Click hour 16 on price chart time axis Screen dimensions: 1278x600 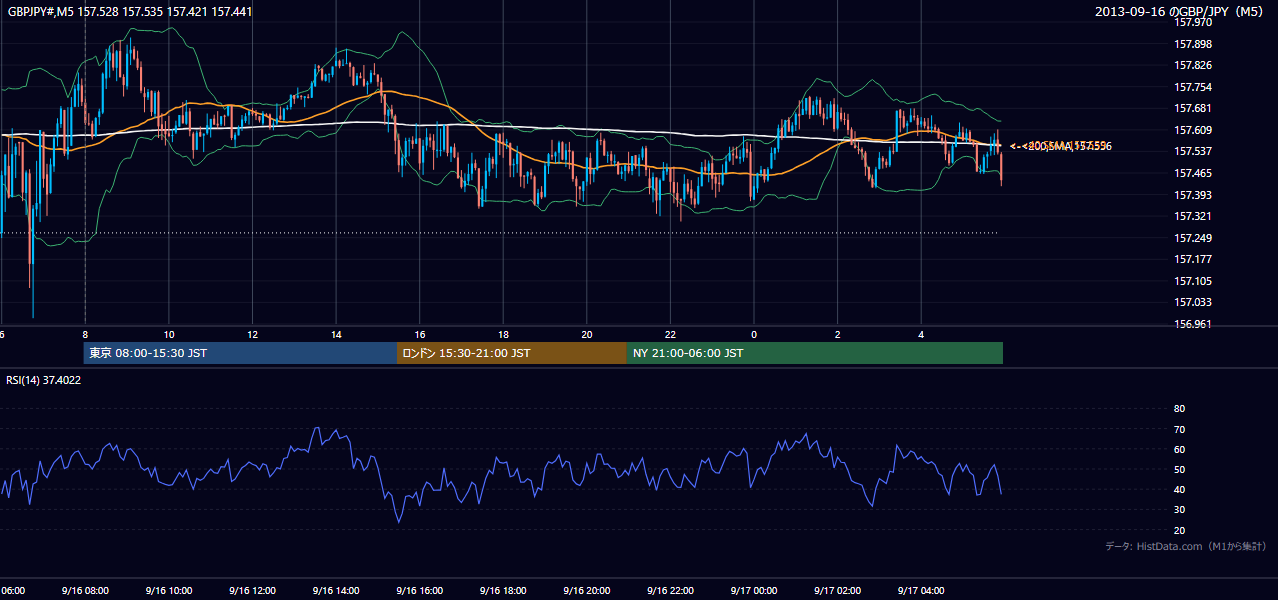[420, 334]
